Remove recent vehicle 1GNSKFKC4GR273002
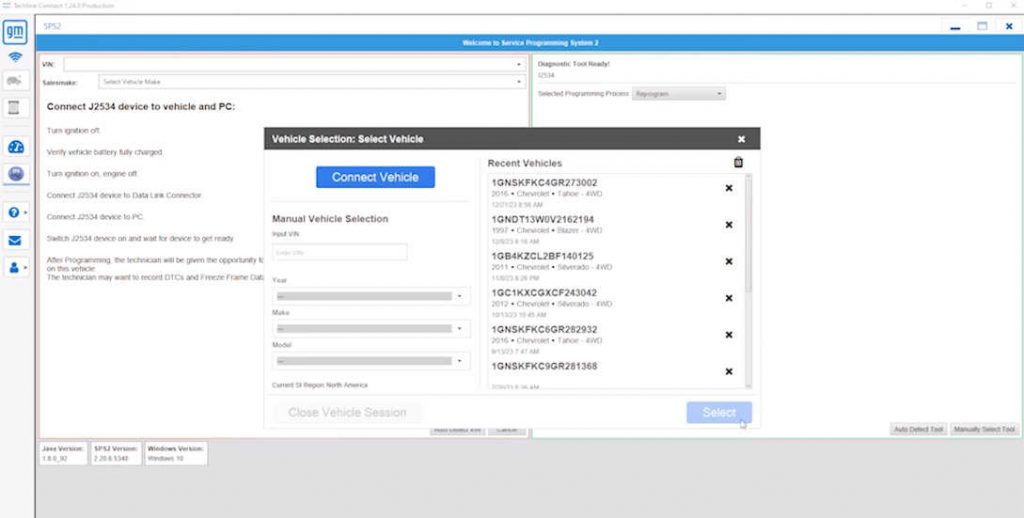1024x518 pixels. point(728,188)
